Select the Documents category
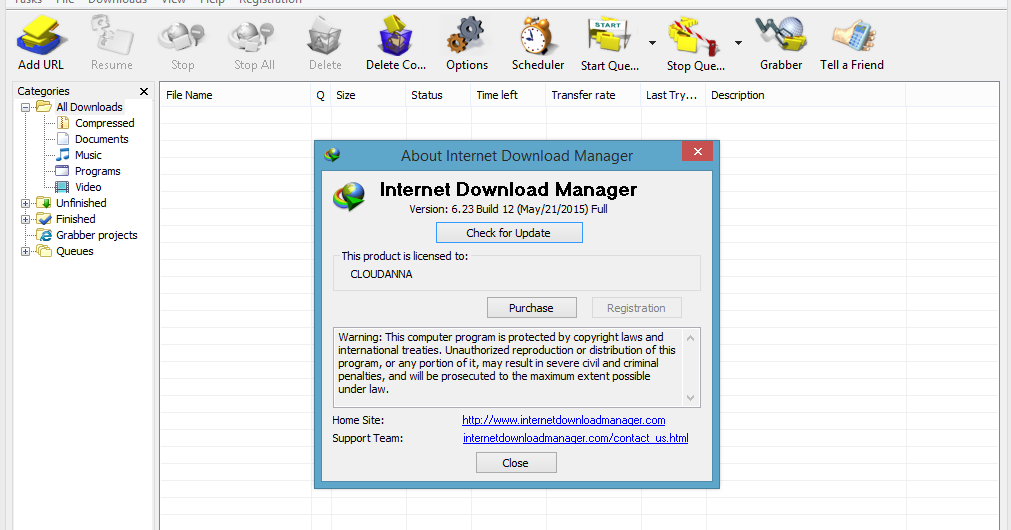 [x=101, y=139]
